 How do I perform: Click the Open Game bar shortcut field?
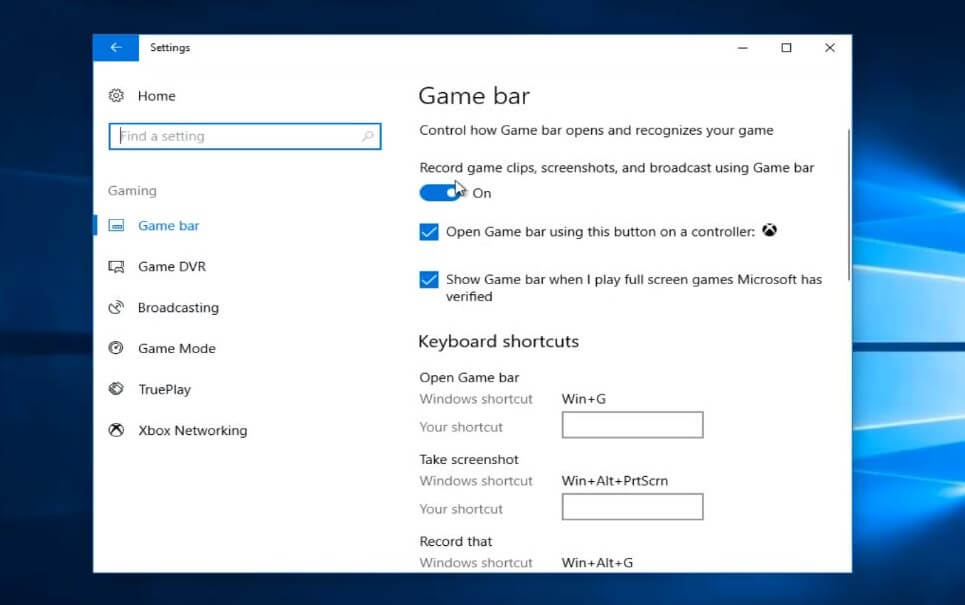point(632,426)
